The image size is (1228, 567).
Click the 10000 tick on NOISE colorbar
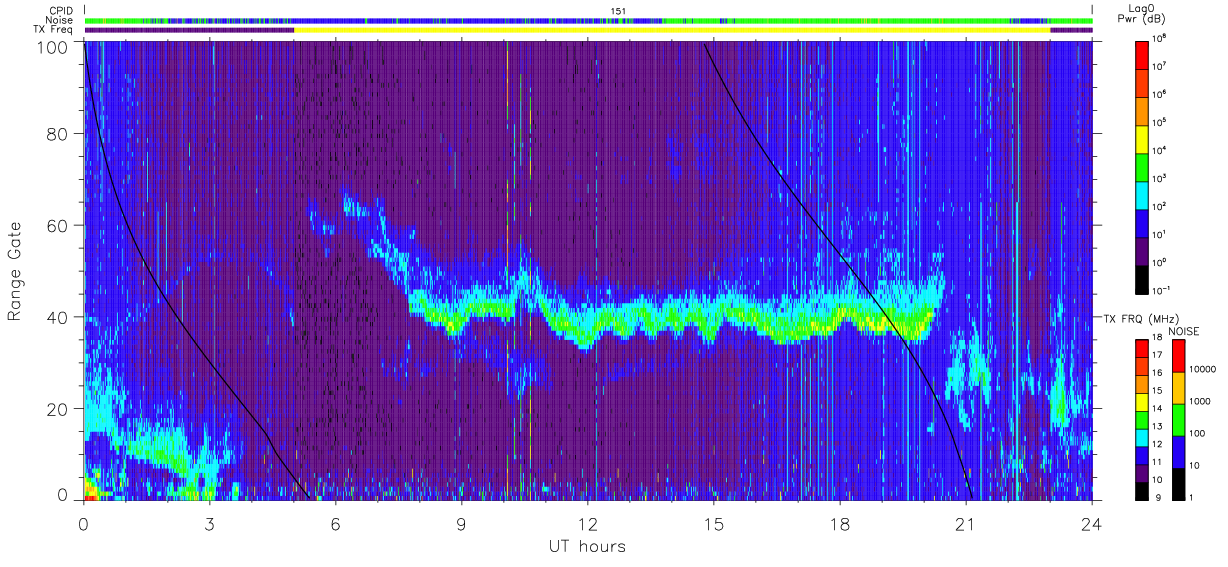(x=1204, y=369)
